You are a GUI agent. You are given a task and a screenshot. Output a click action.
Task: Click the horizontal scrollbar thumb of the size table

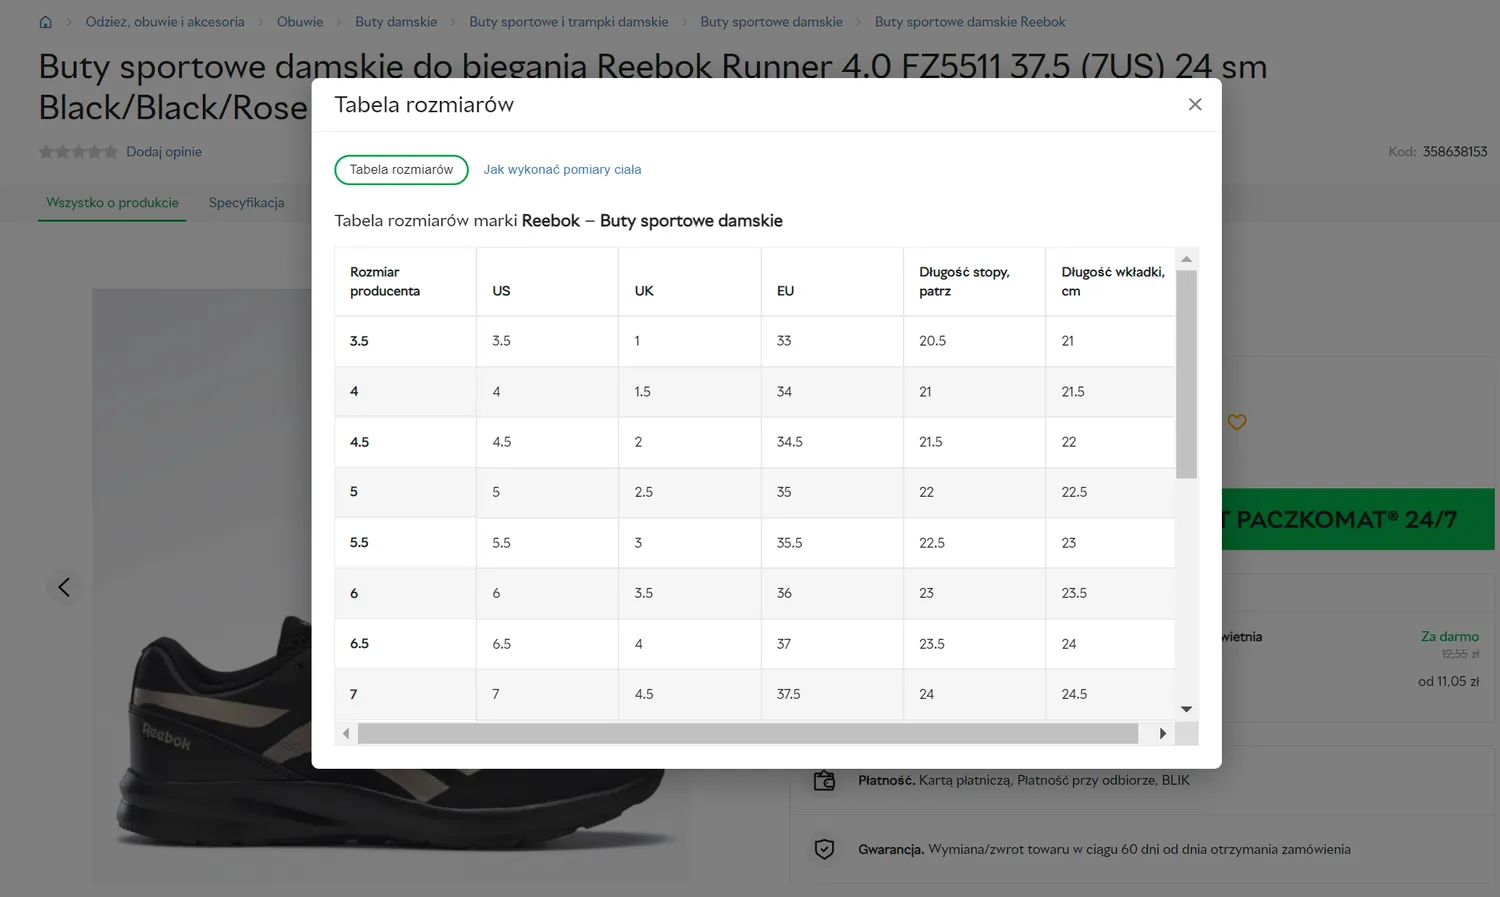tap(748, 733)
